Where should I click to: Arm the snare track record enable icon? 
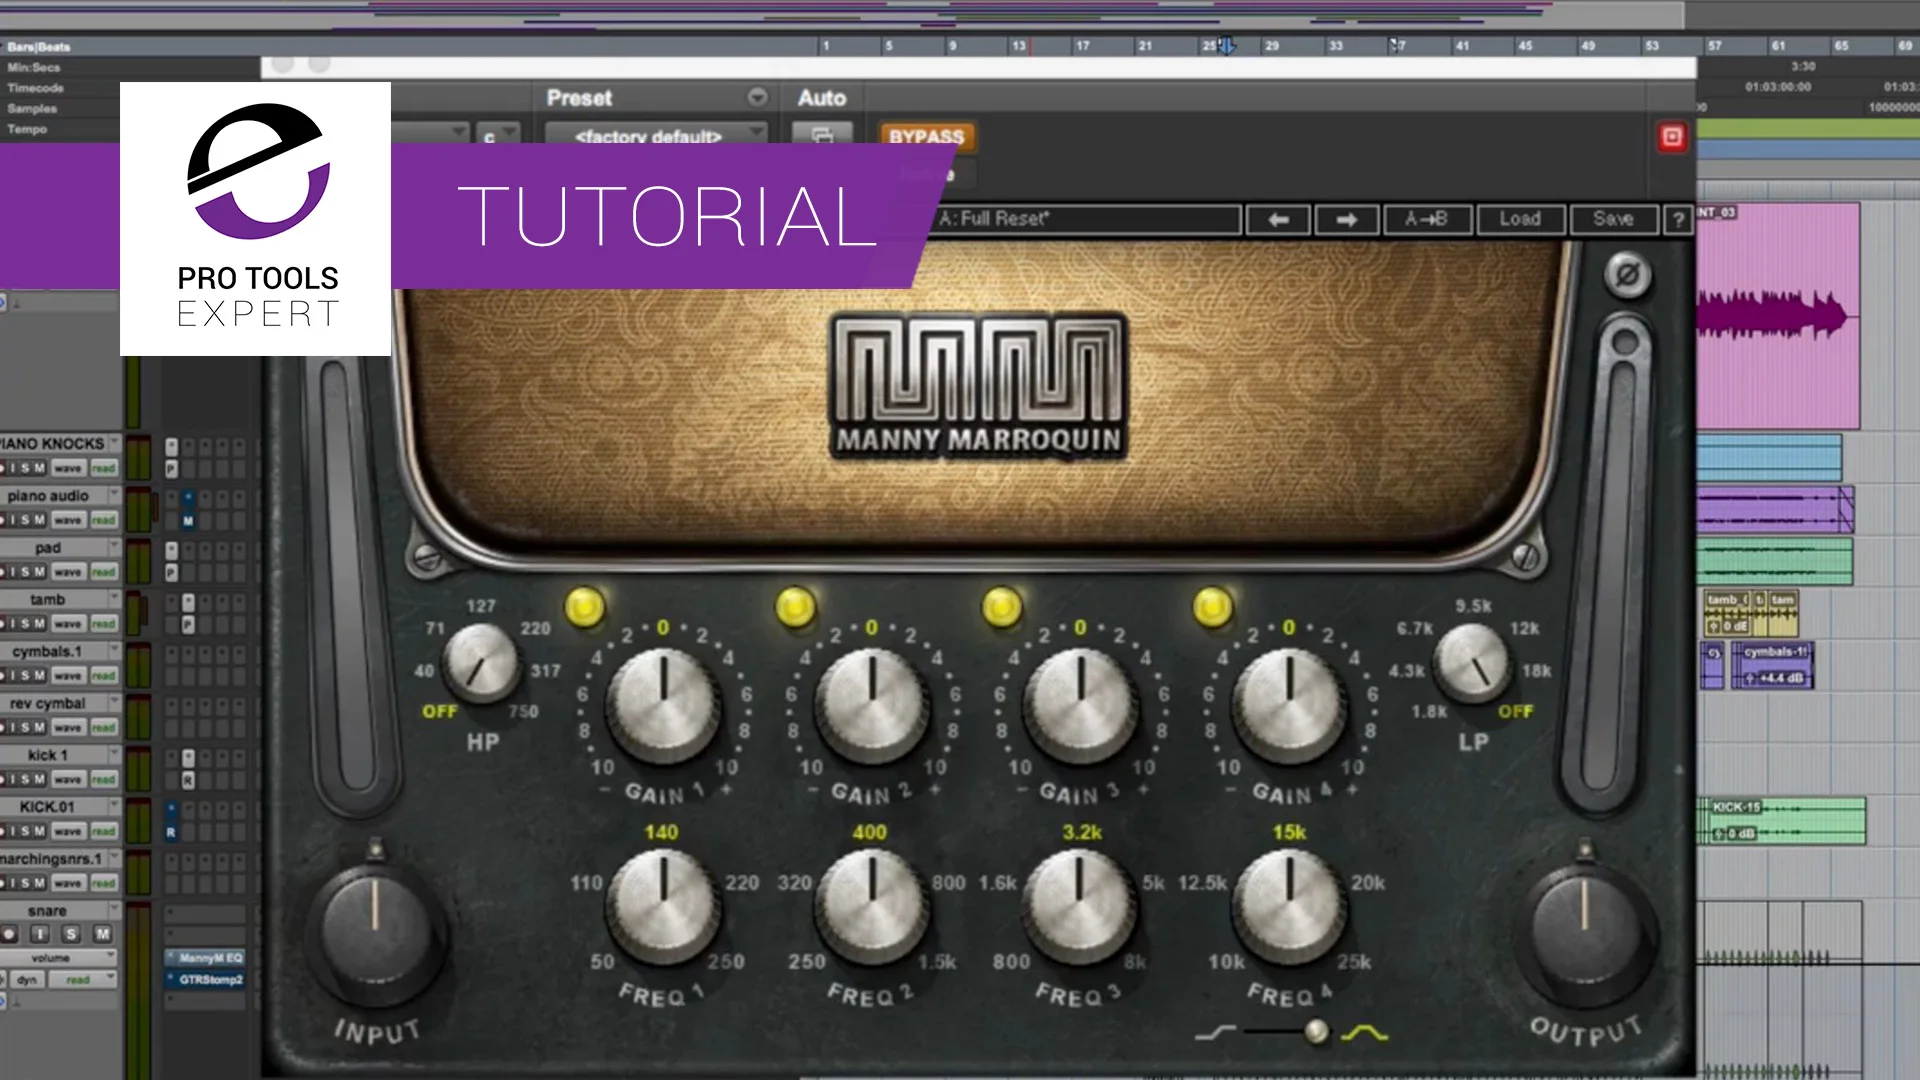coord(10,934)
